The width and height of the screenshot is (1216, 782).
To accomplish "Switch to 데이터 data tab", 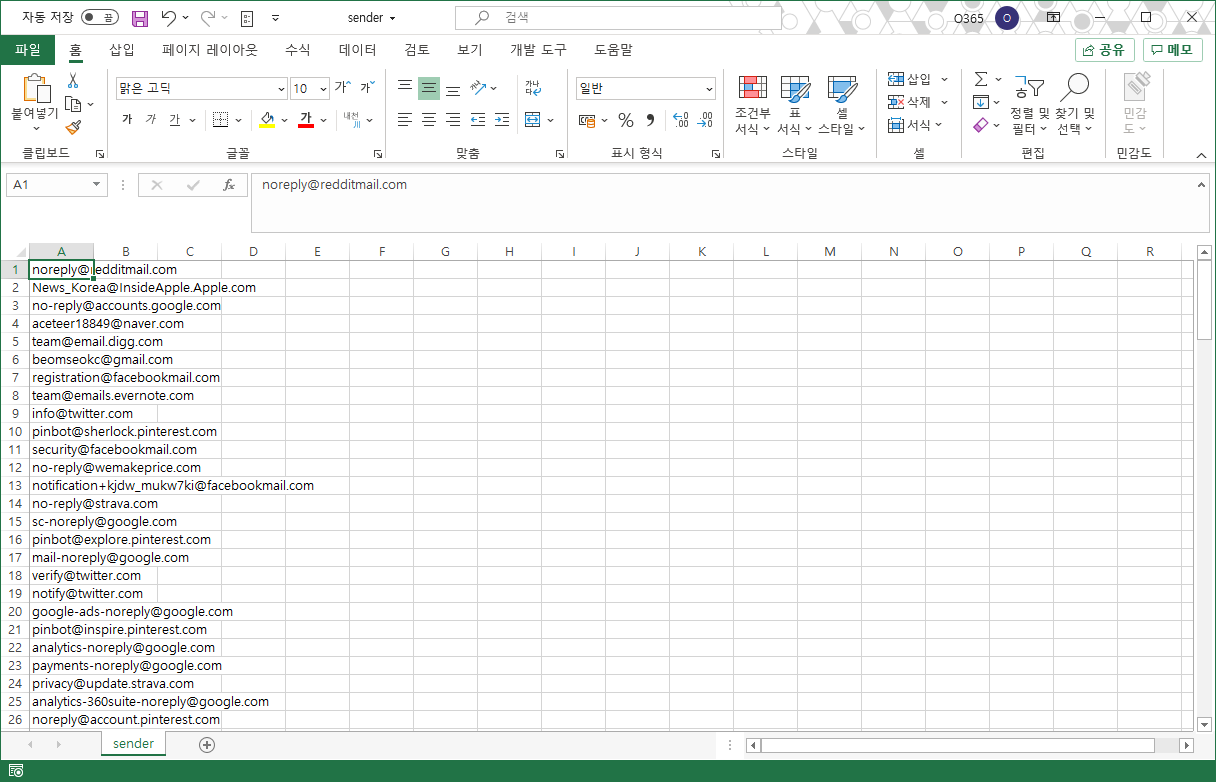I will [x=358, y=50].
